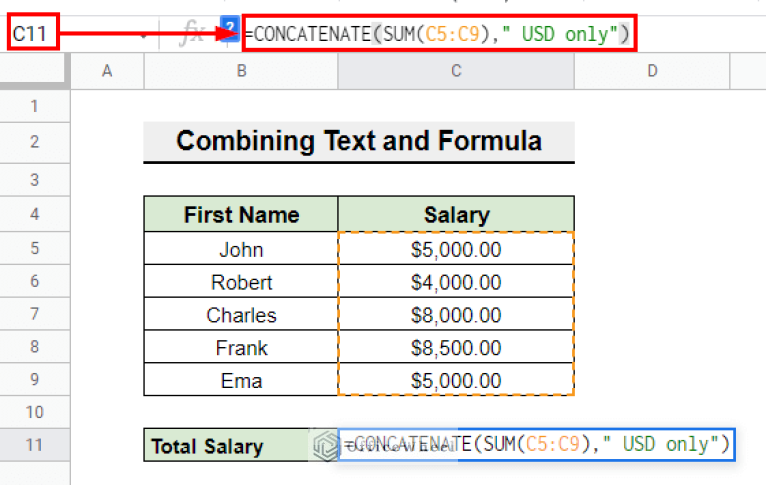This screenshot has width=766, height=485.
Task: Click the First Name header cell
Action: tap(241, 214)
